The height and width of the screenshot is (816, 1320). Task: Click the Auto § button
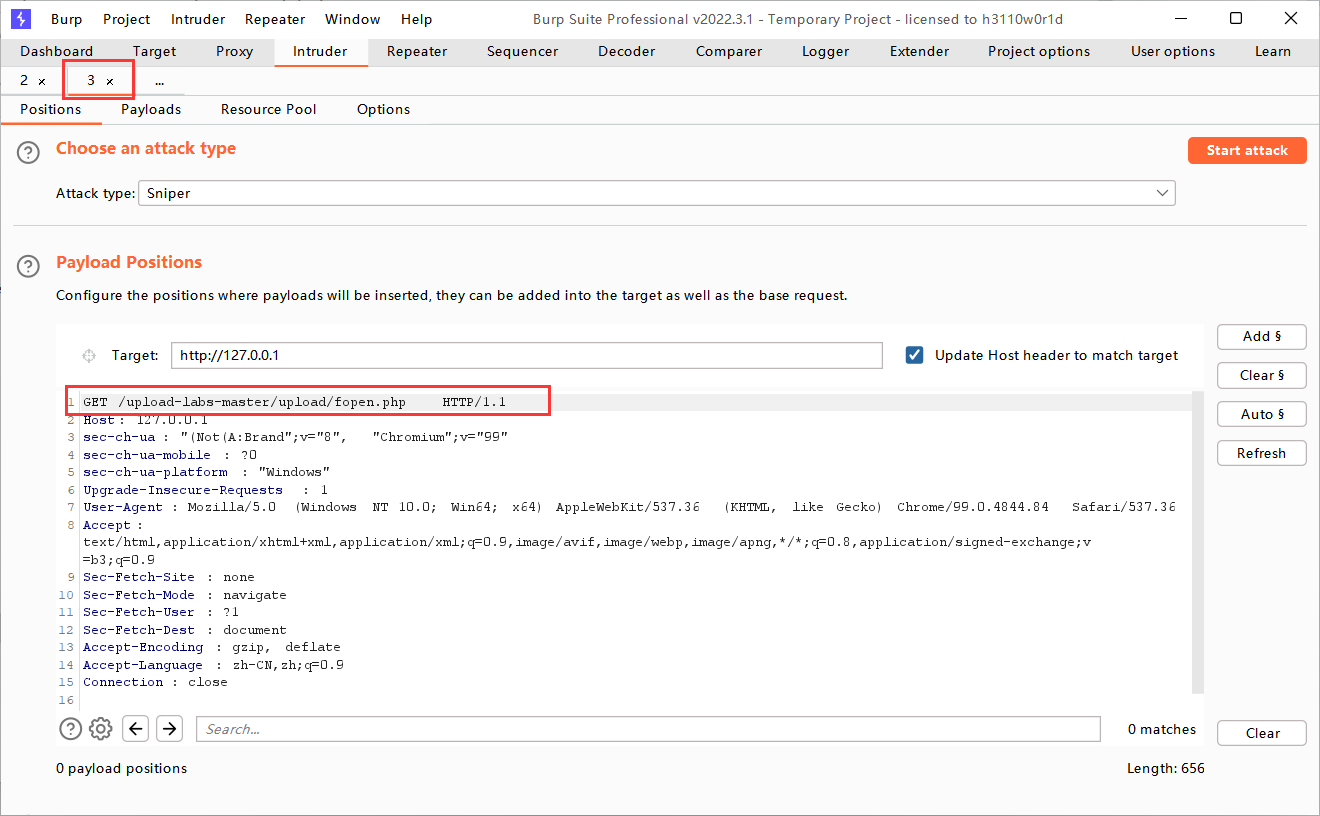click(x=1262, y=415)
